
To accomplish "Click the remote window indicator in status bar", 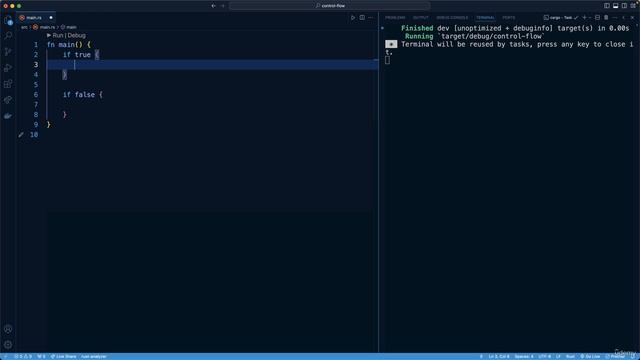I will (x=5, y=356).
